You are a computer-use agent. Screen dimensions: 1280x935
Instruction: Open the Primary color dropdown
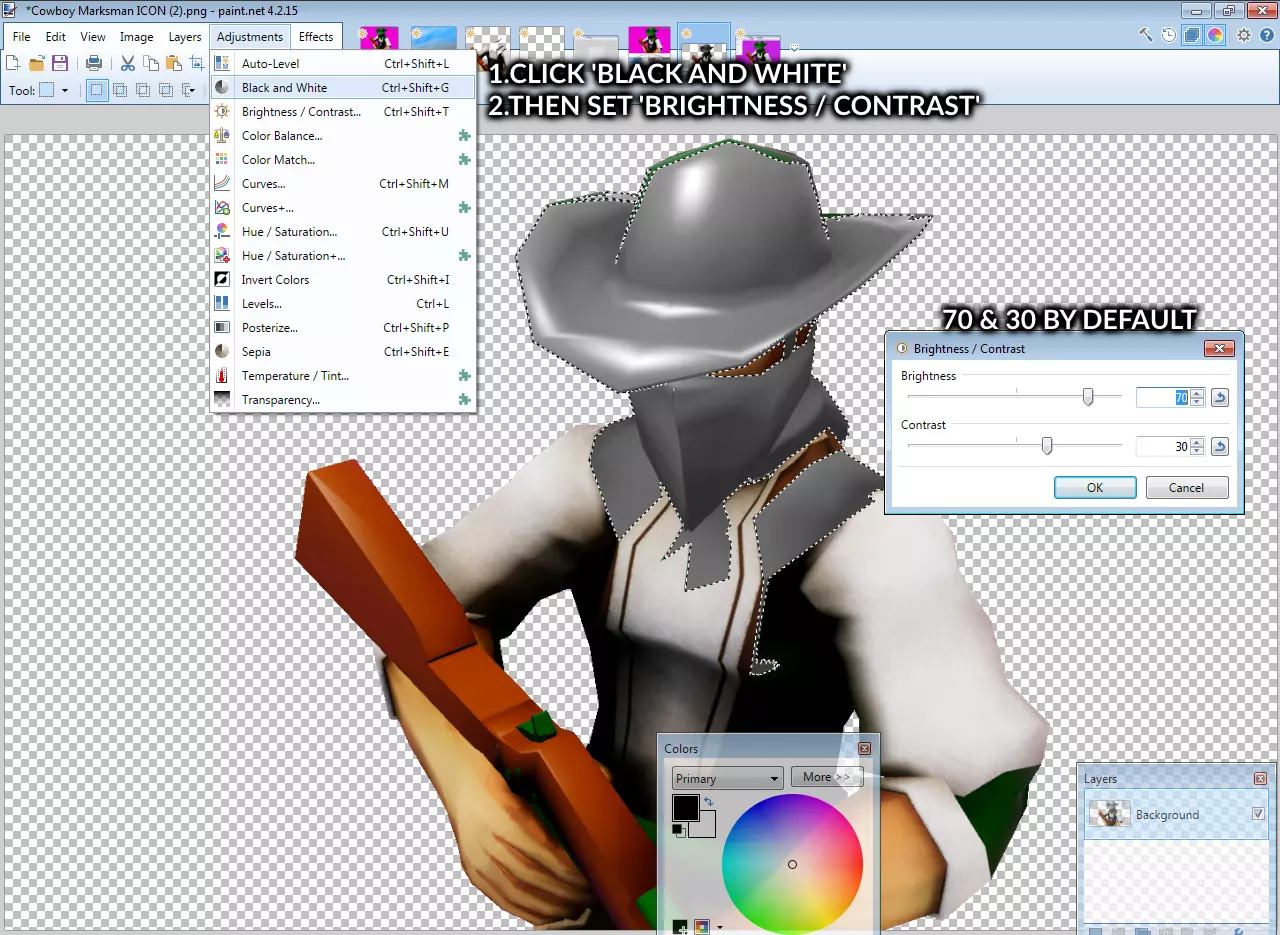pyautogui.click(x=727, y=778)
